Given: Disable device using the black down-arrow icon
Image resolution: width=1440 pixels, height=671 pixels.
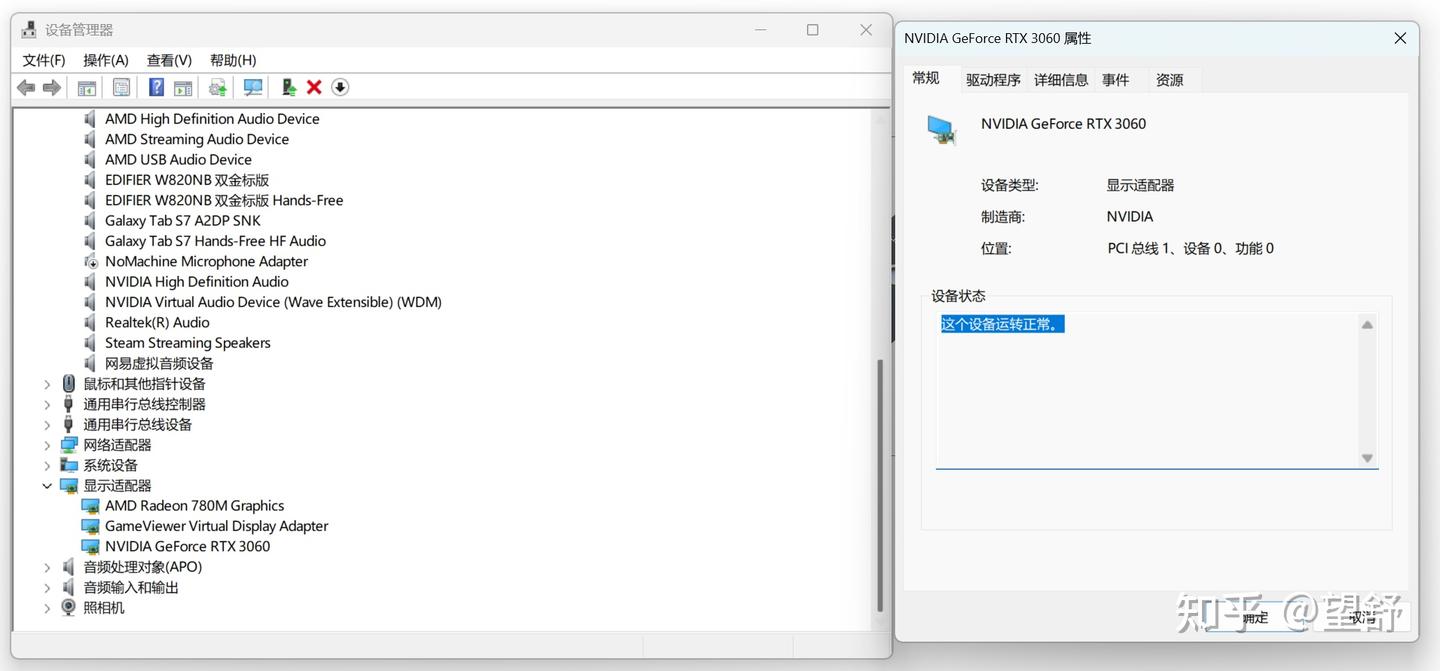Looking at the screenshot, I should pos(340,88).
